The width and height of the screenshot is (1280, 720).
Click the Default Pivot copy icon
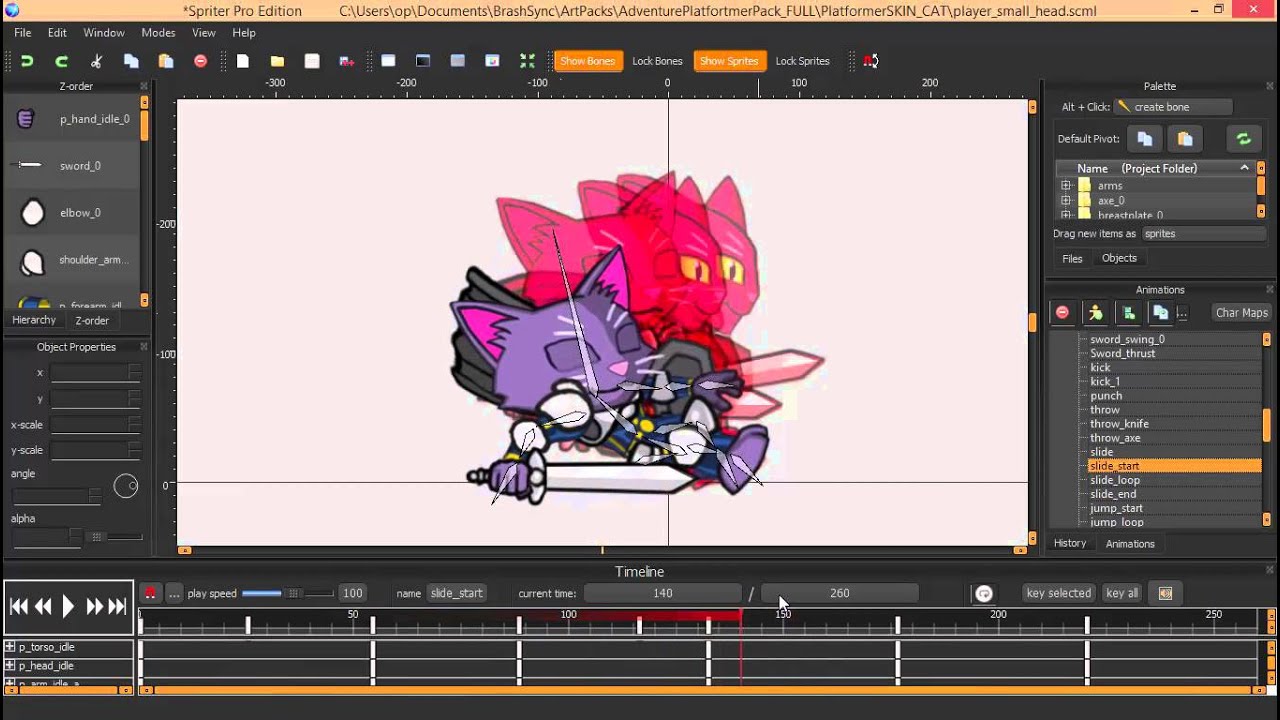pos(1145,139)
